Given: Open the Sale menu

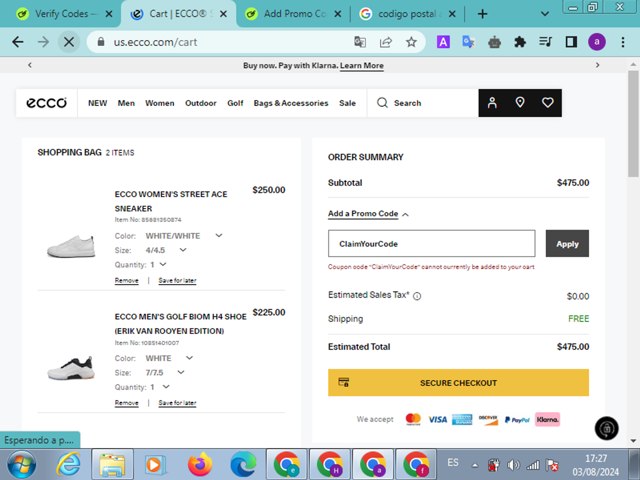Looking at the screenshot, I should click(x=347, y=103).
